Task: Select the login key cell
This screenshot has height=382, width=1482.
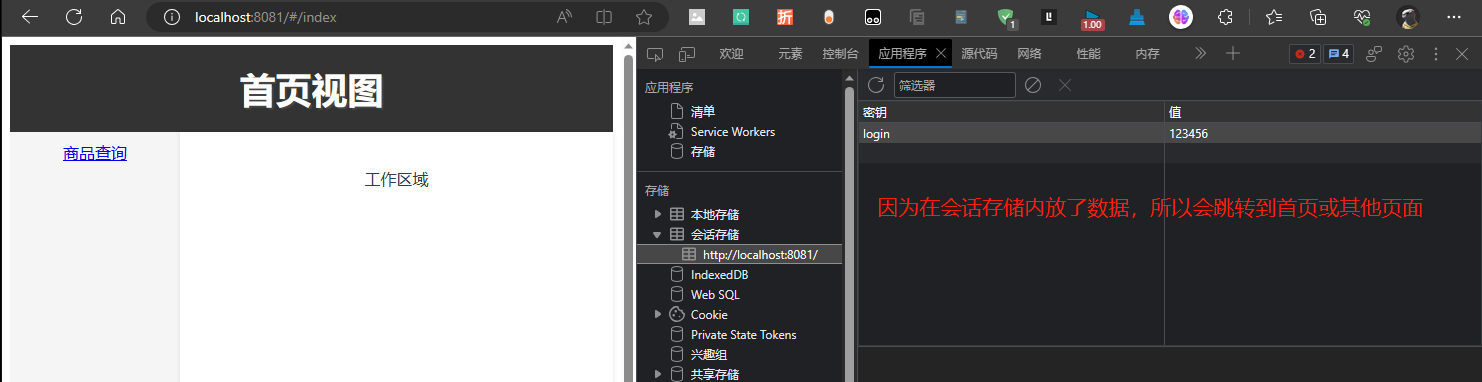Action: 1011,133
